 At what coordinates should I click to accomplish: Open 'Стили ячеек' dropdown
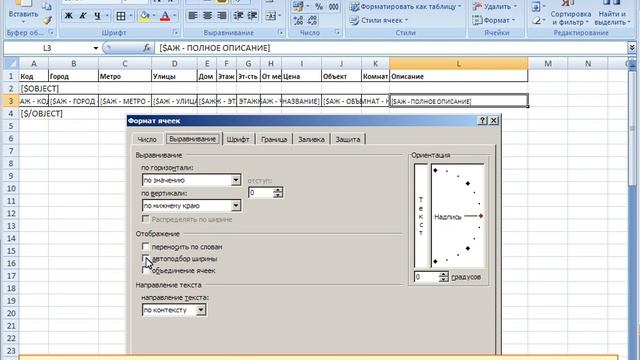379,20
